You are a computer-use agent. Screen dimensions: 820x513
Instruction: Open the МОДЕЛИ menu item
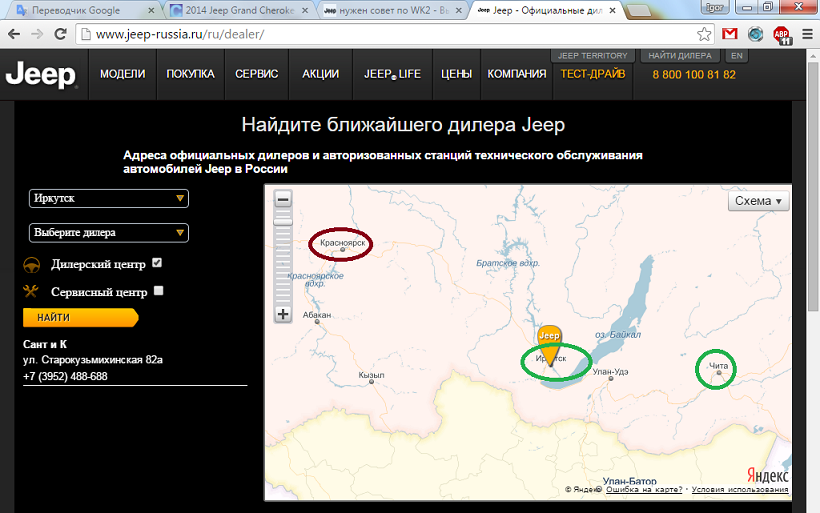122,74
